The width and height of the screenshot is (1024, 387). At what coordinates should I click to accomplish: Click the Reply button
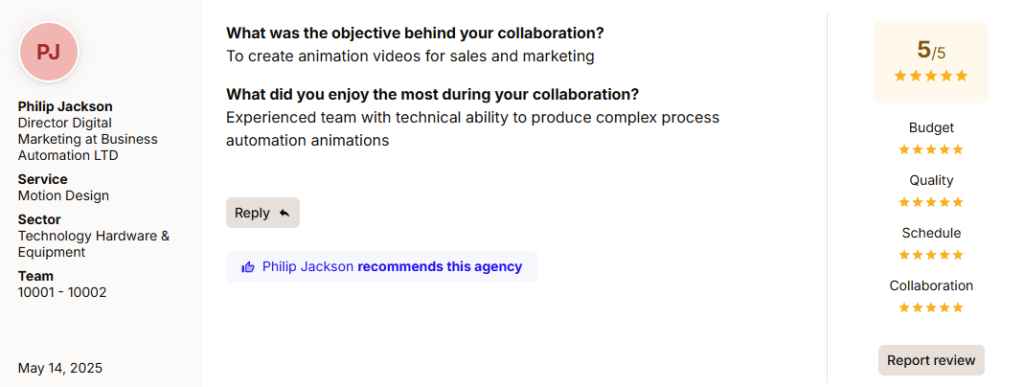tap(263, 213)
